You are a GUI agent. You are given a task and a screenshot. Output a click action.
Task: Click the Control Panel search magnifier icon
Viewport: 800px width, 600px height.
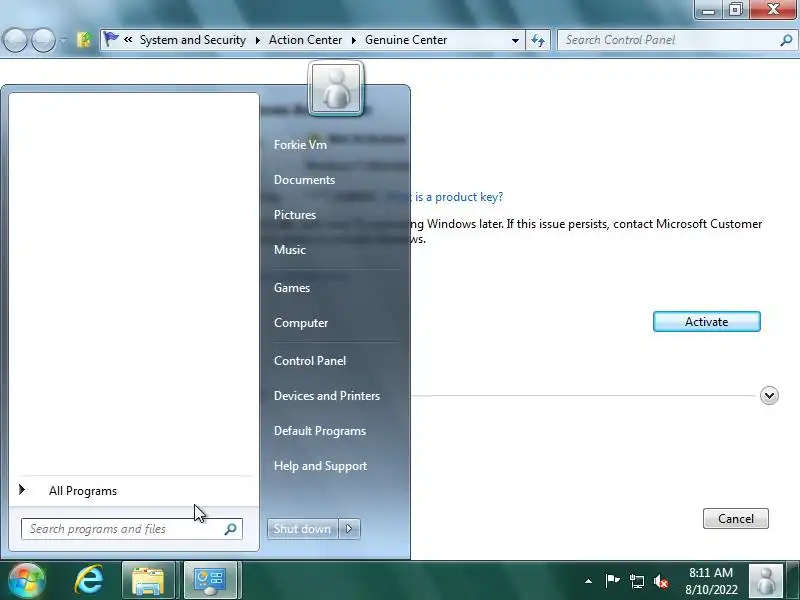[x=786, y=40]
